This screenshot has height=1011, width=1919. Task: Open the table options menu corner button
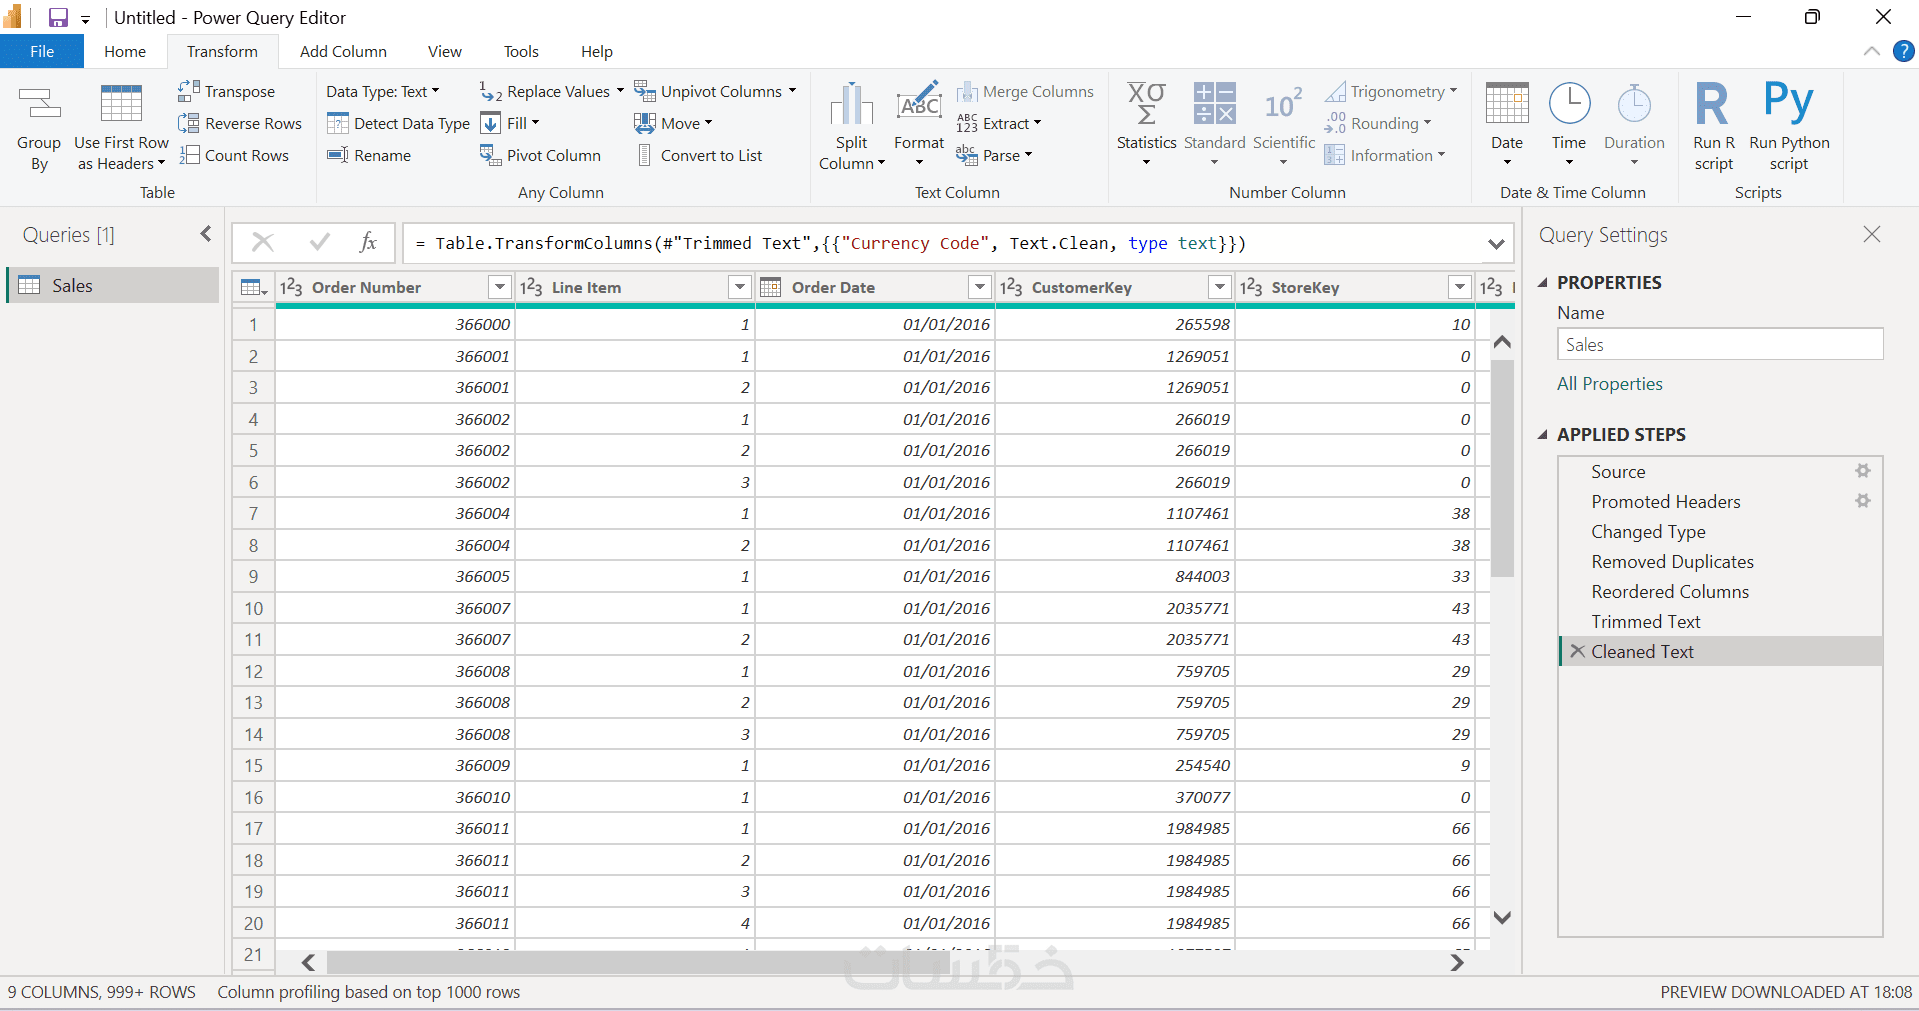click(254, 287)
